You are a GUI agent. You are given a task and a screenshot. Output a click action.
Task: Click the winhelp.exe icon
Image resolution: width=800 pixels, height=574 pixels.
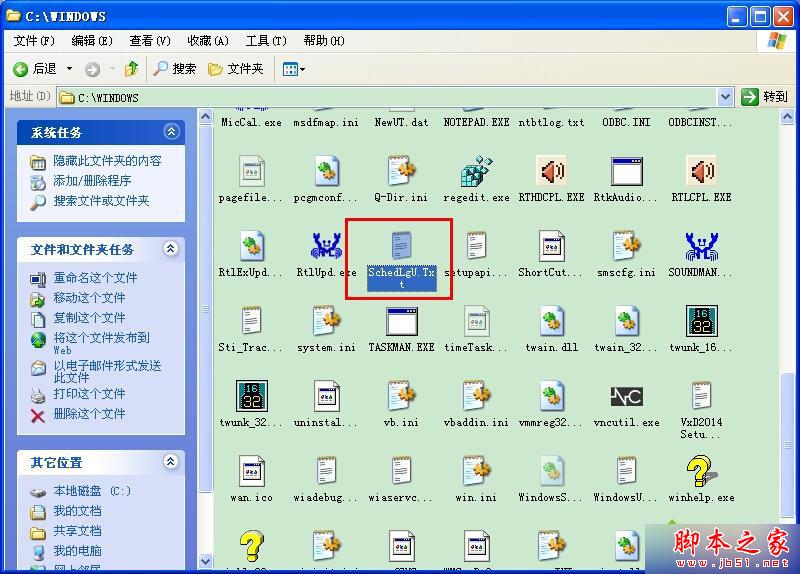701,472
